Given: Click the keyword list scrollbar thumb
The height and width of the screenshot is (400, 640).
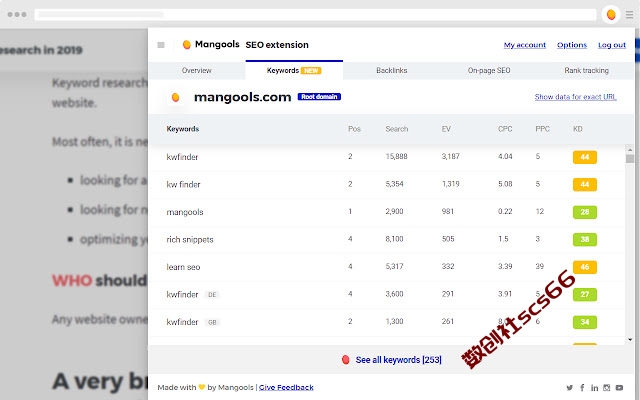Looking at the screenshot, I should [x=630, y=159].
